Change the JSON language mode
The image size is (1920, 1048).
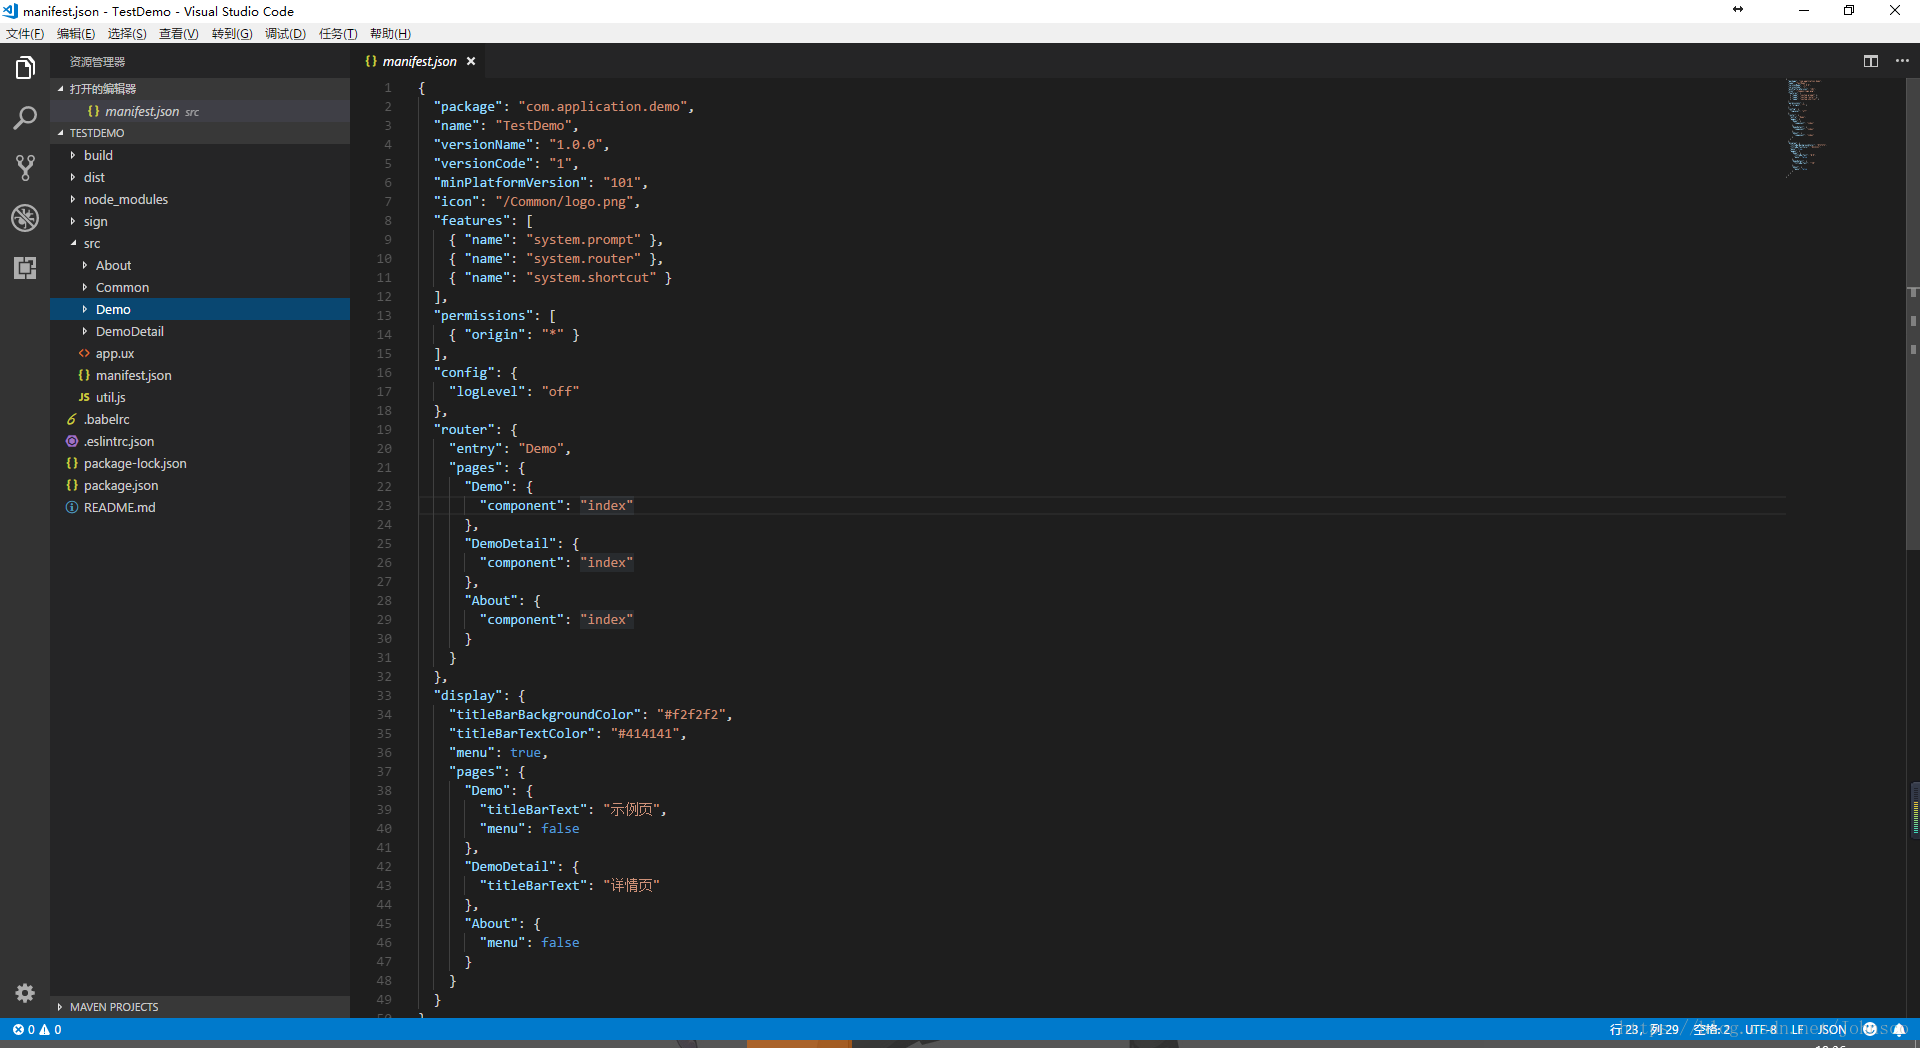pyautogui.click(x=1832, y=1029)
